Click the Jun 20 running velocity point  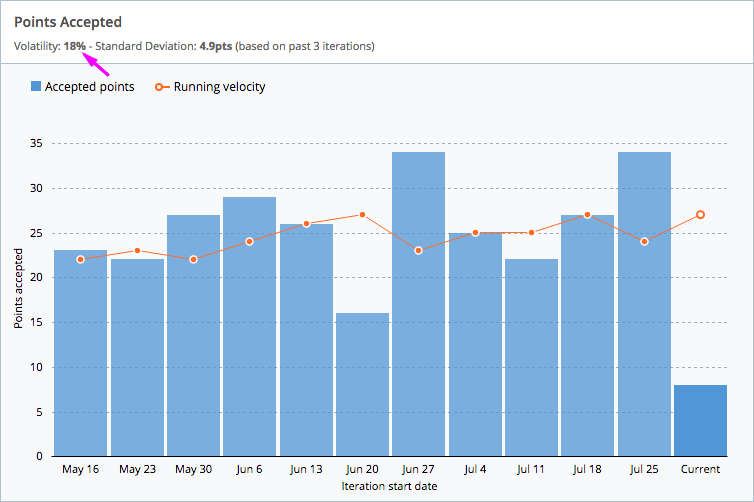363,215
